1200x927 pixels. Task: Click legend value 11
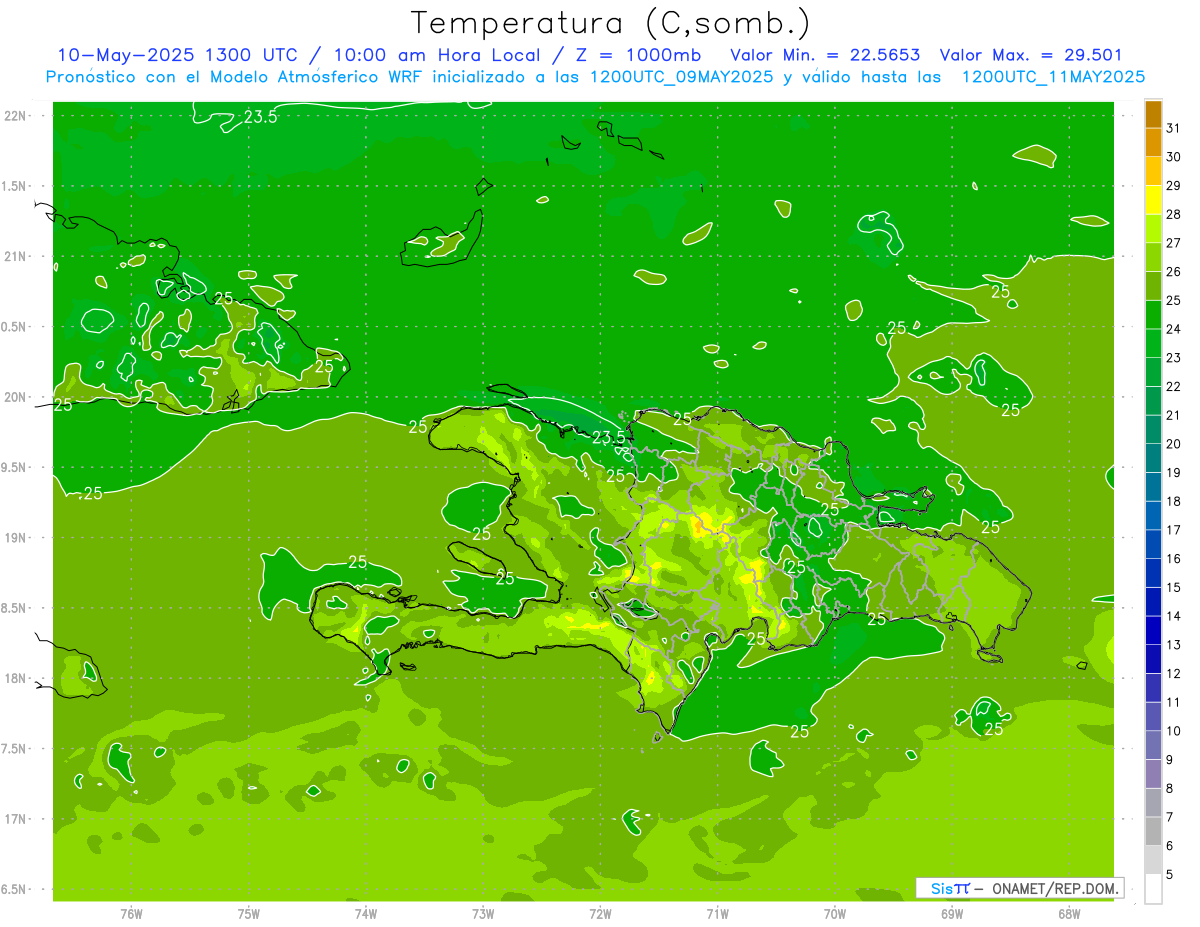1174,703
